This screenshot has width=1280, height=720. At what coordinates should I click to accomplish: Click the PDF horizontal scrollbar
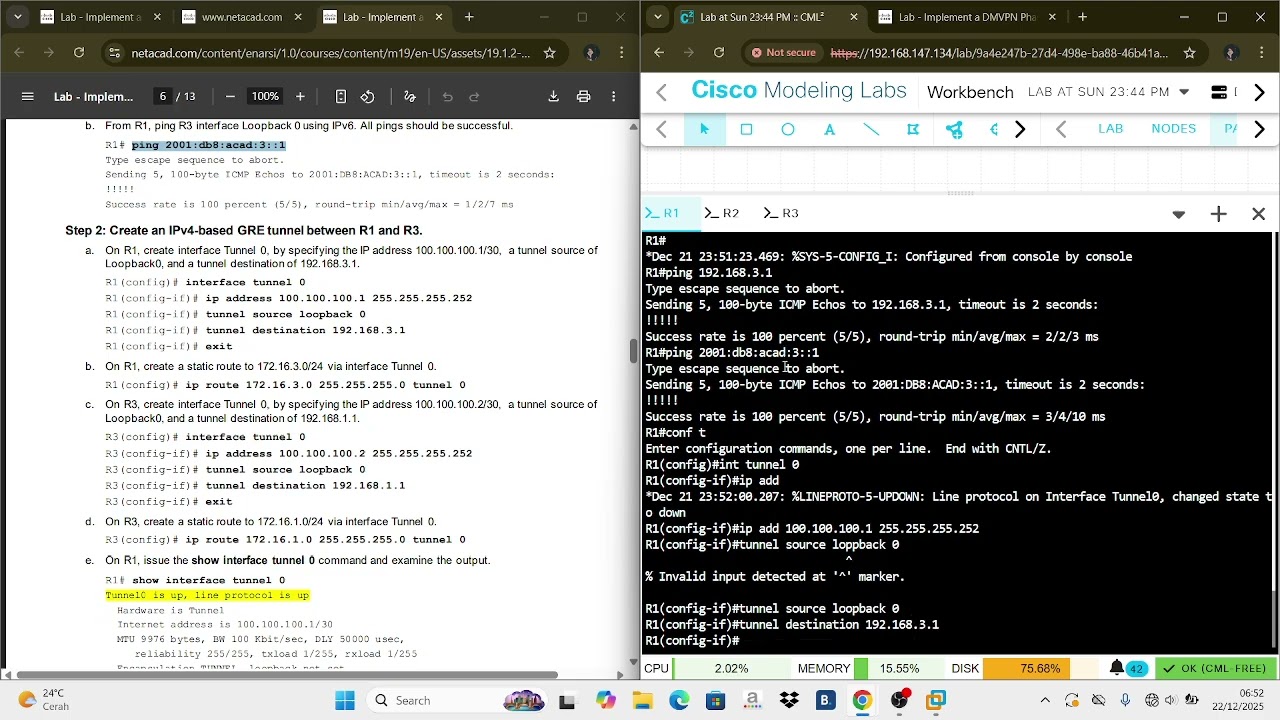coord(287,674)
